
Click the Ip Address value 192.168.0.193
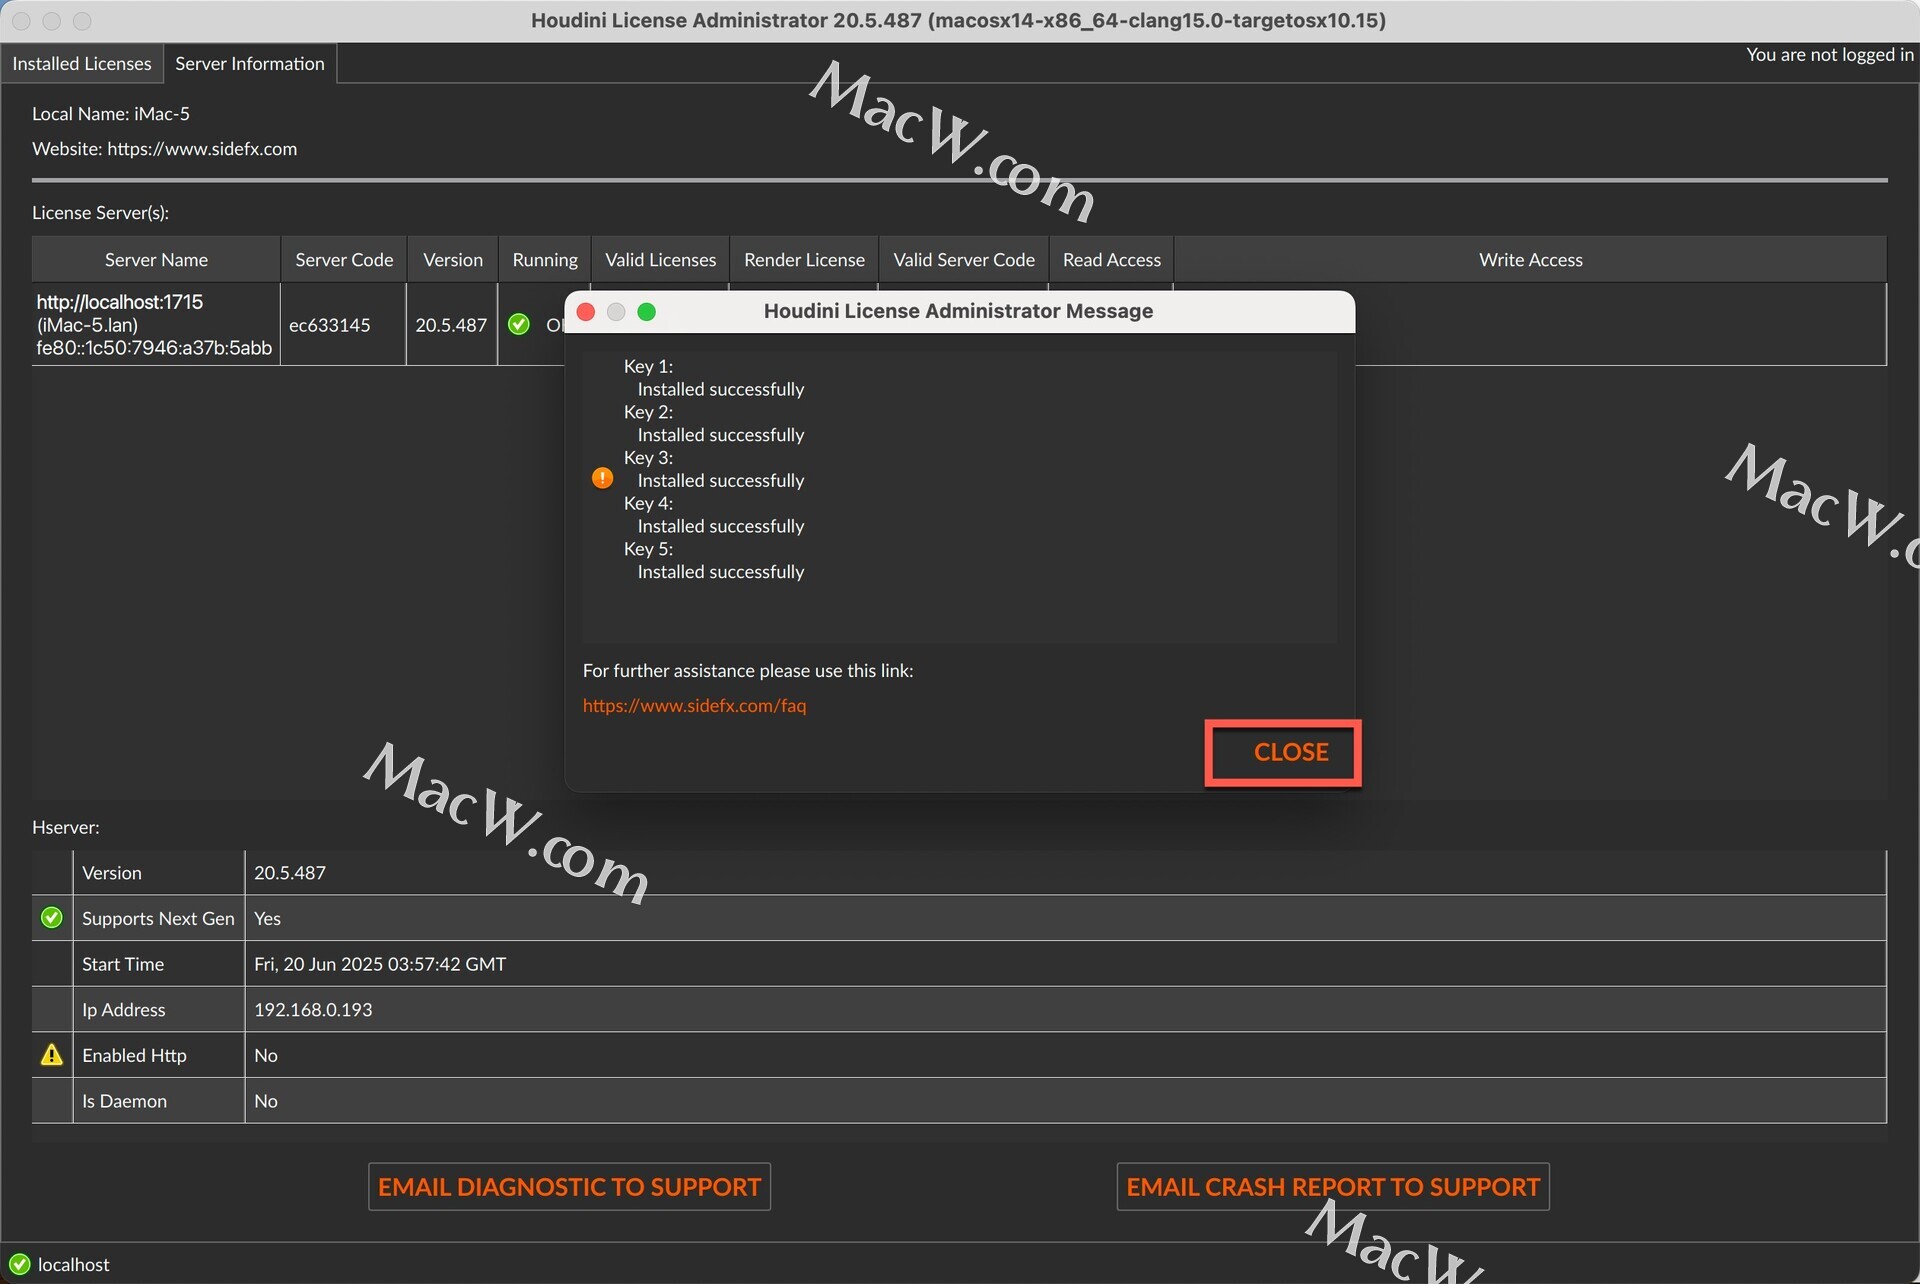313,1009
